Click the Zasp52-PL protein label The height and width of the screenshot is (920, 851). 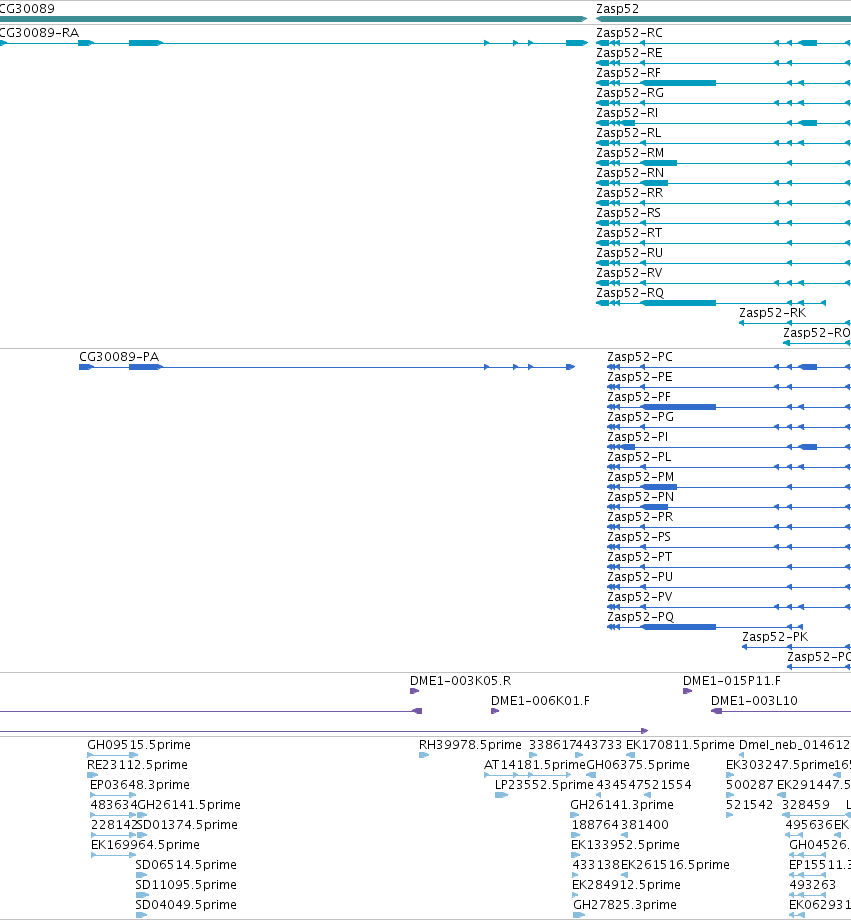point(639,456)
